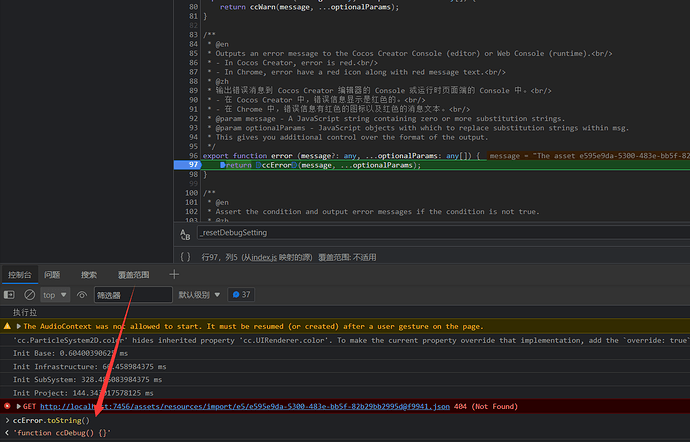This screenshot has height=442, width=690.
Task: Click line number 80 in the gutter
Action: [194, 7]
